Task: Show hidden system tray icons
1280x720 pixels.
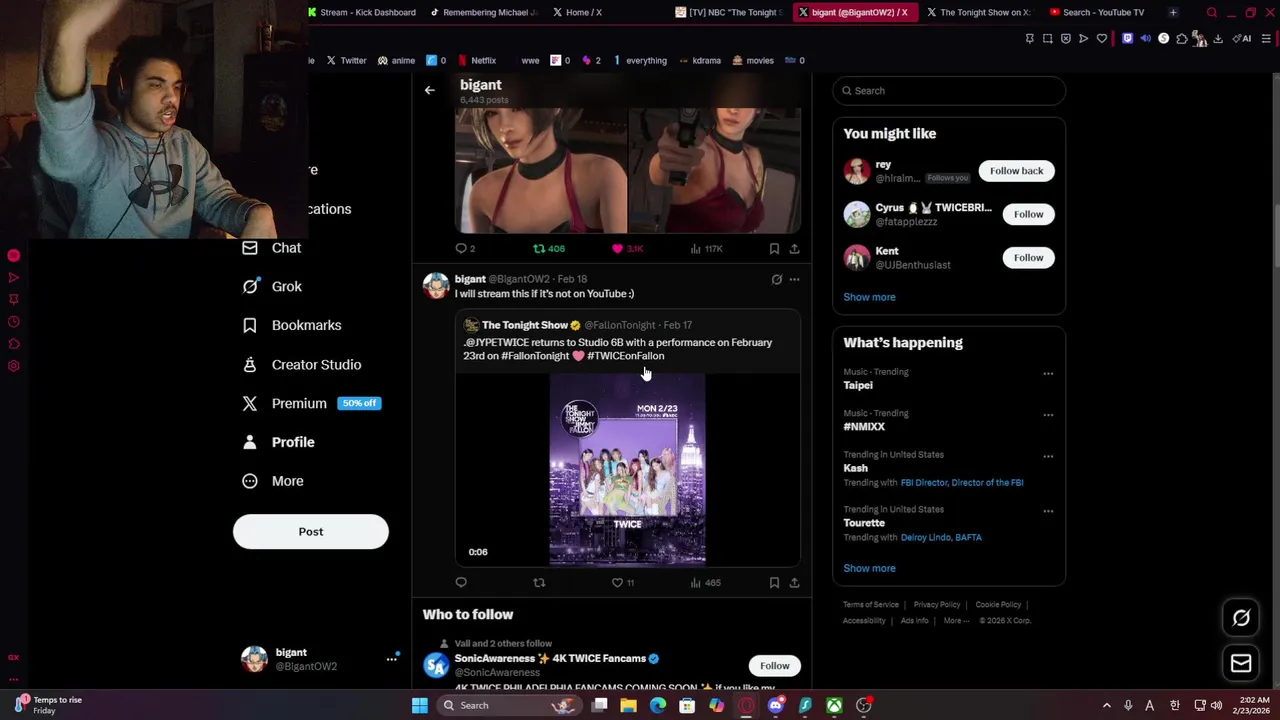Action: point(1106,706)
